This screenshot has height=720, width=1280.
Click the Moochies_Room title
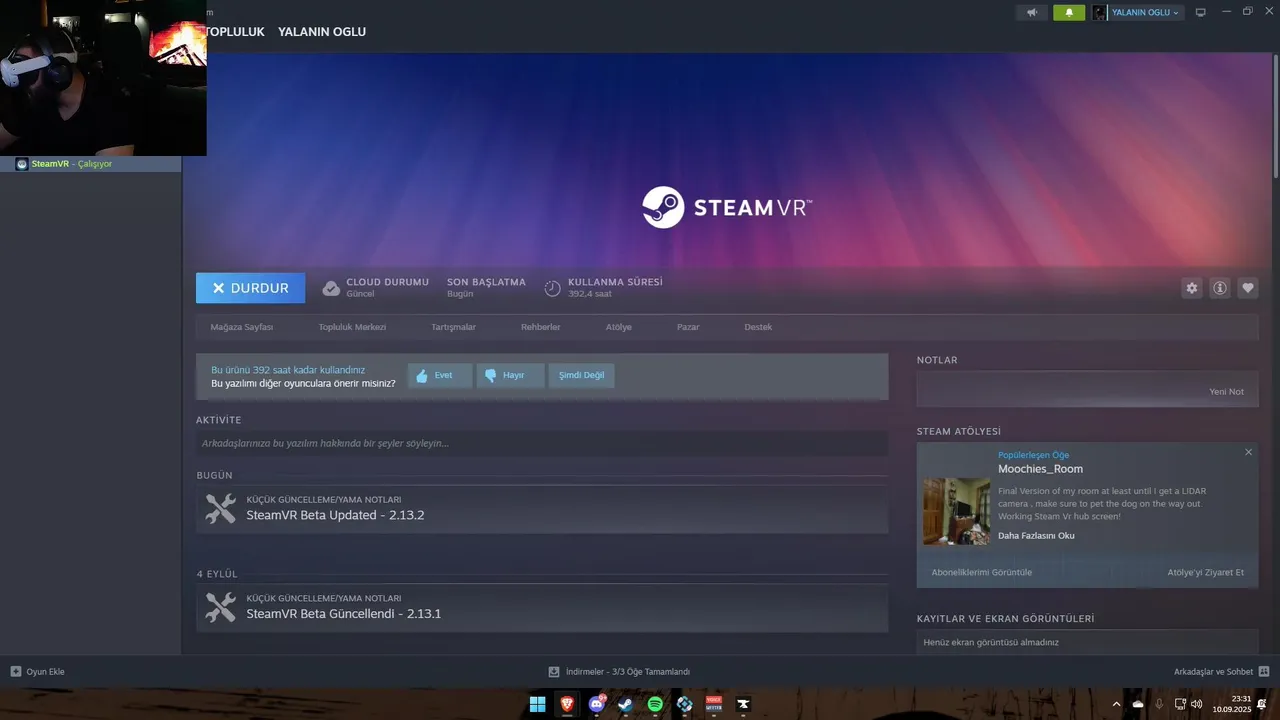pos(1040,469)
